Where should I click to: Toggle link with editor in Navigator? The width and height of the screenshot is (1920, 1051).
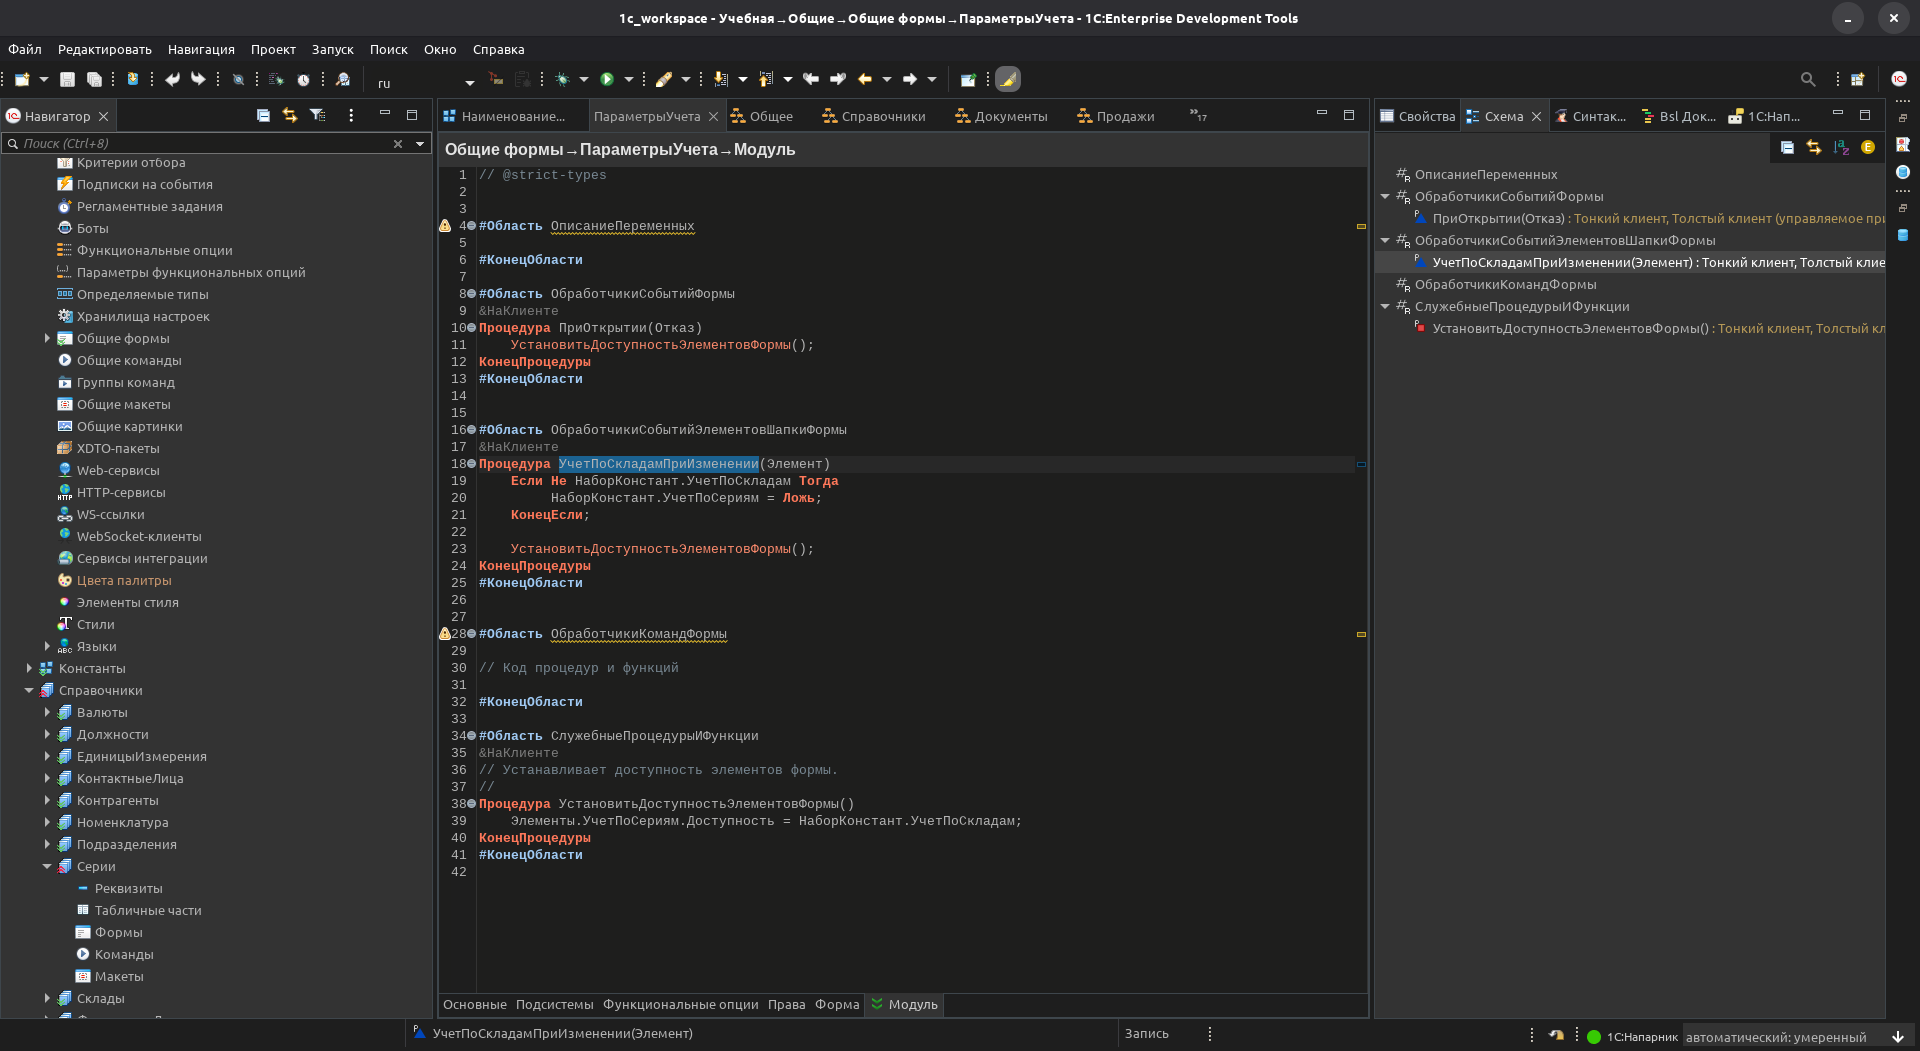coord(290,116)
